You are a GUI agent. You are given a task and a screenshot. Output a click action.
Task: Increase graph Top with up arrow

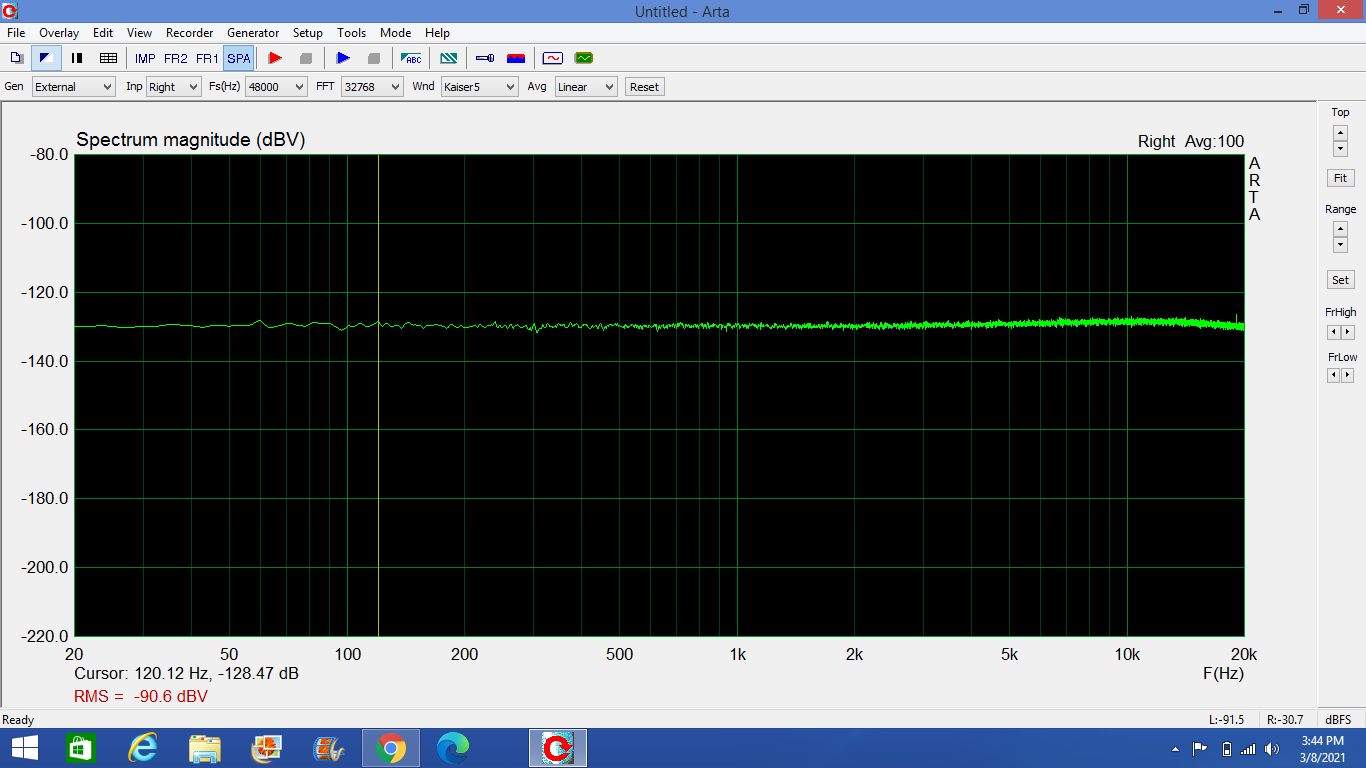[1340, 133]
